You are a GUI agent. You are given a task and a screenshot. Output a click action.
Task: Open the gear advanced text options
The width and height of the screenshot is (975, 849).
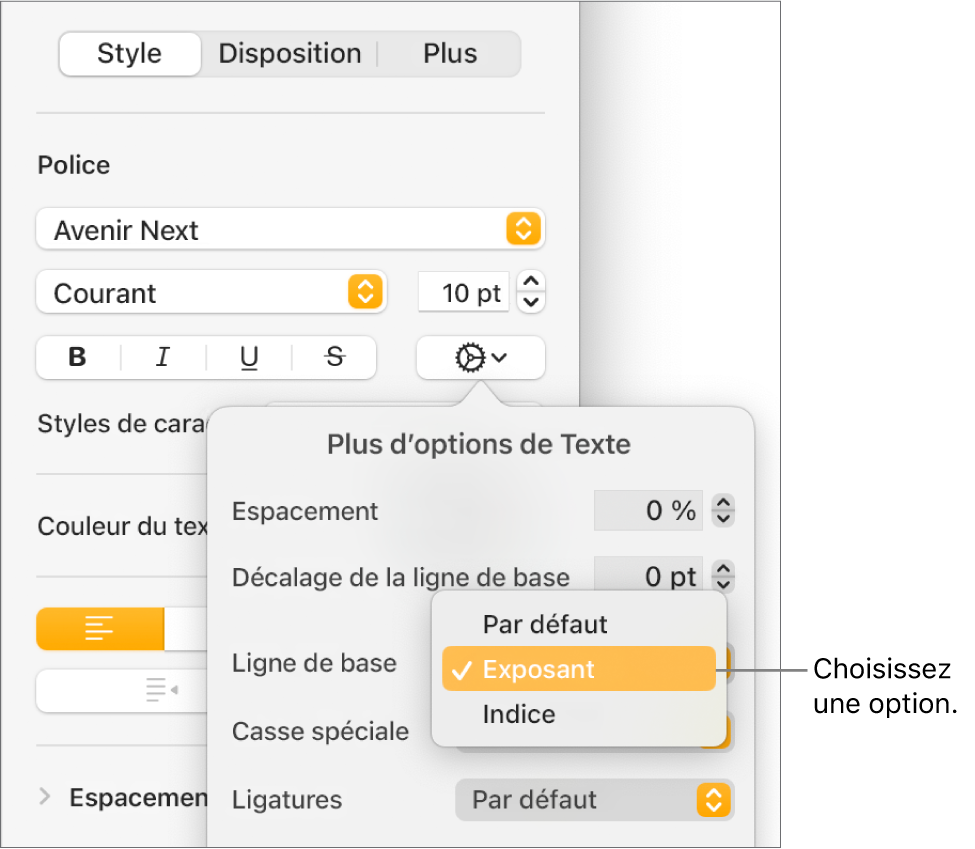point(480,357)
